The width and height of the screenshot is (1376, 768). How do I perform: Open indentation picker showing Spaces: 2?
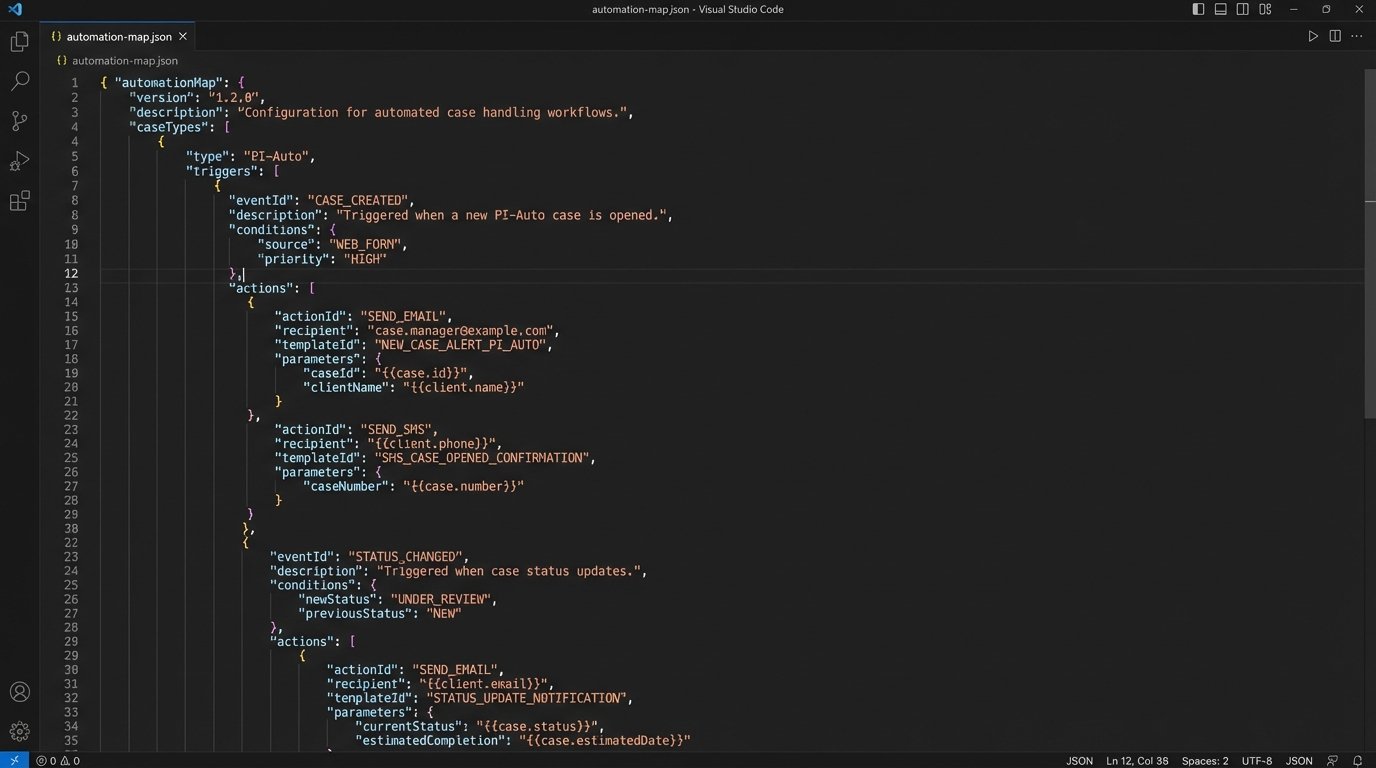1204,761
